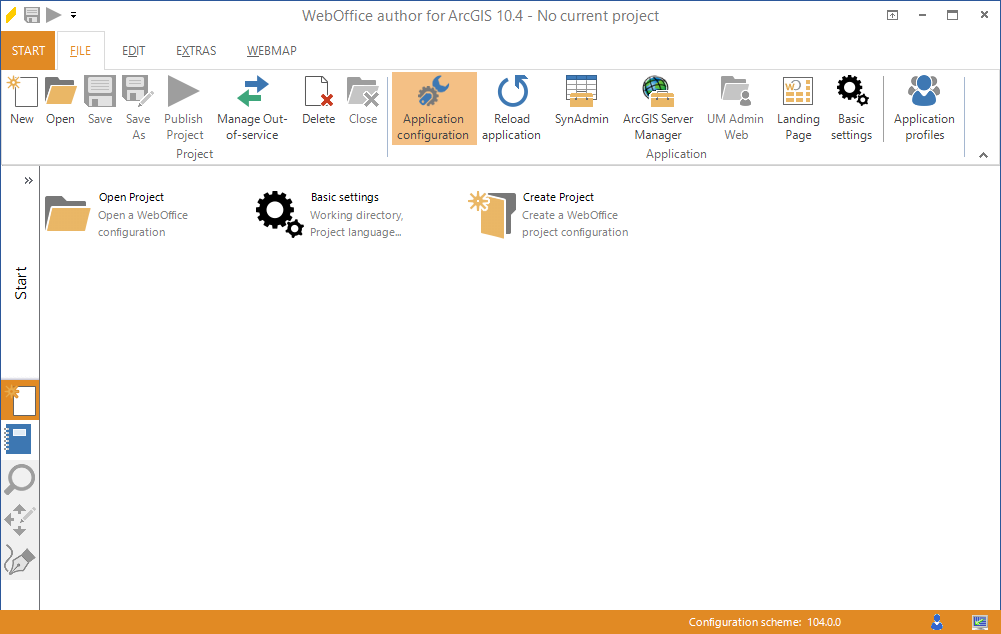1001x634 pixels.
Task: Open the notebook panel in the sidebar
Action: [x=20, y=438]
